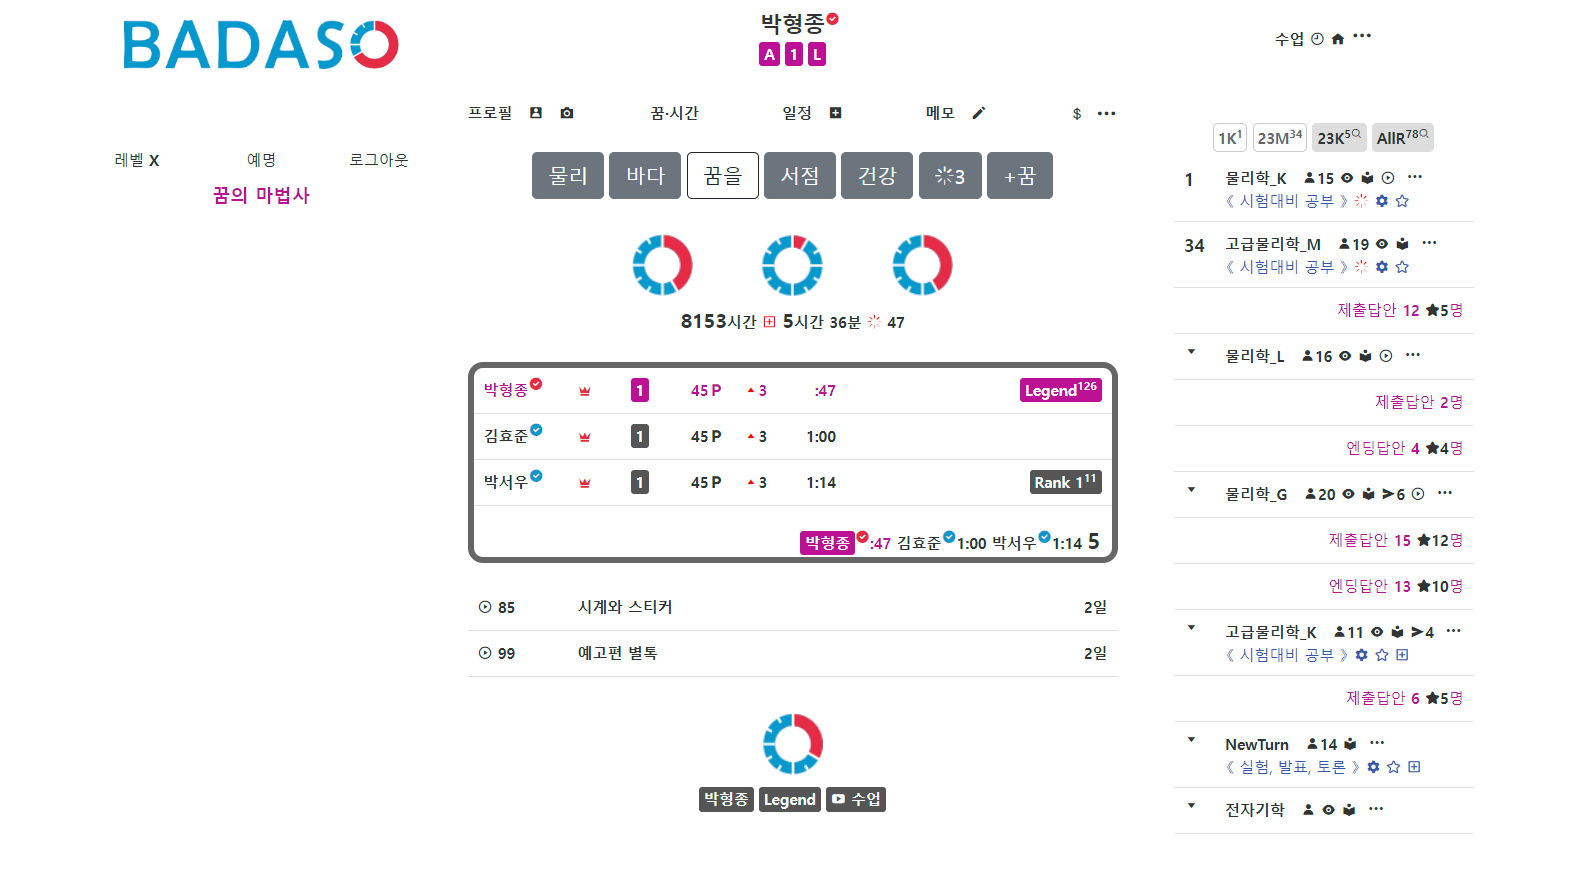
Task: Switch to the 23K class filter tab
Action: (x=1338, y=138)
